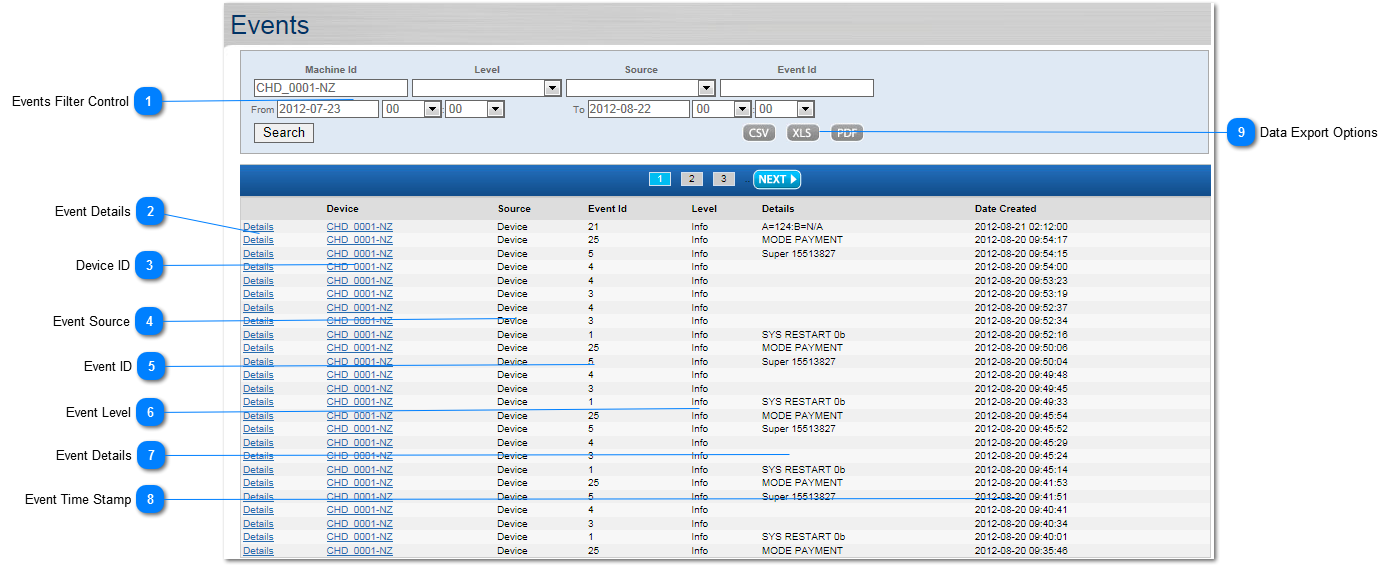The image size is (1394, 567).
Task: Click annotation marker 1 for Events Filter Control
Action: coord(148,101)
